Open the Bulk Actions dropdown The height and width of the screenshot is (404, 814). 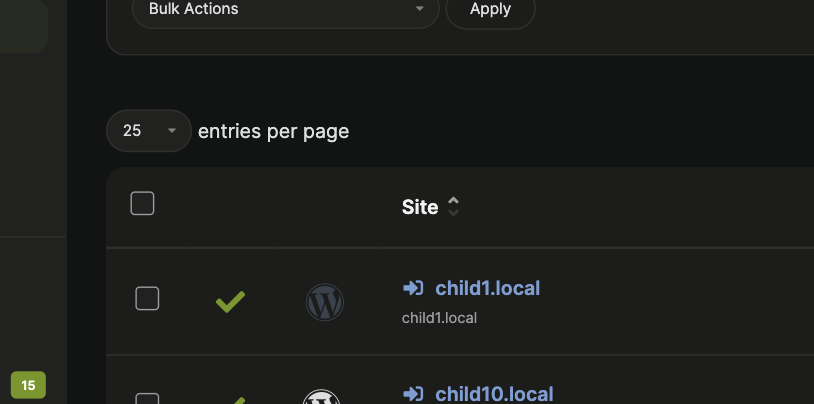click(x=286, y=9)
